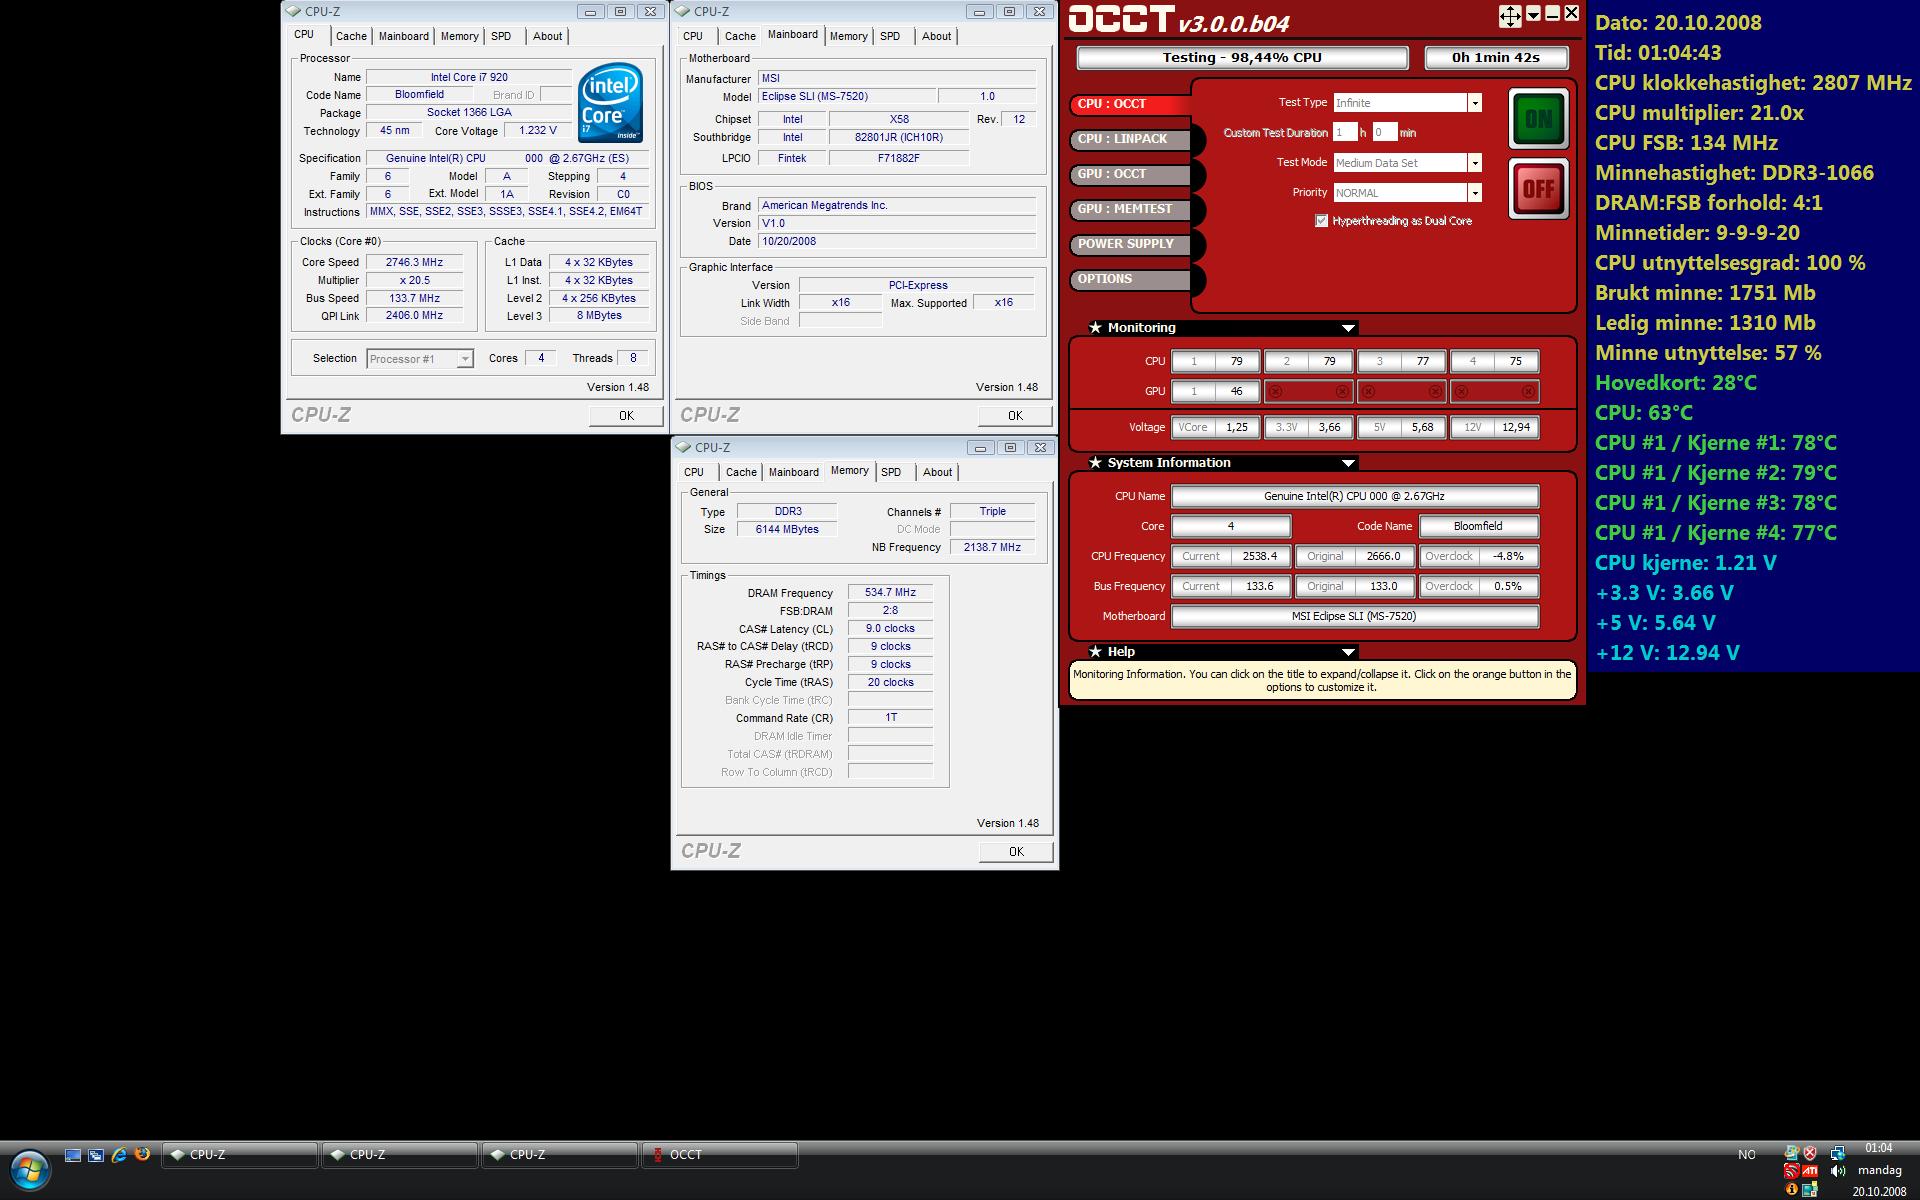Viewport: 1920px width, 1200px height.
Task: Click the custom test duration minutes field
Action: [x=1384, y=132]
